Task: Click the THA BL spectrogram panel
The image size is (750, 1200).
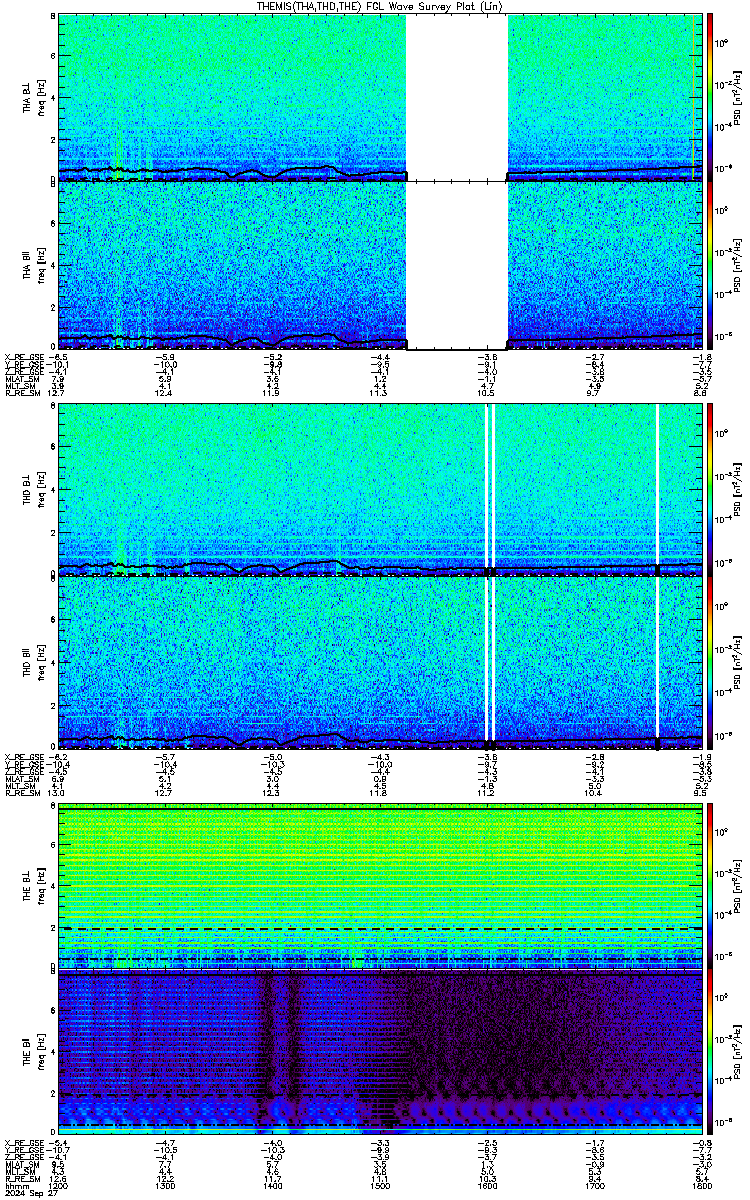Action: [380, 97]
